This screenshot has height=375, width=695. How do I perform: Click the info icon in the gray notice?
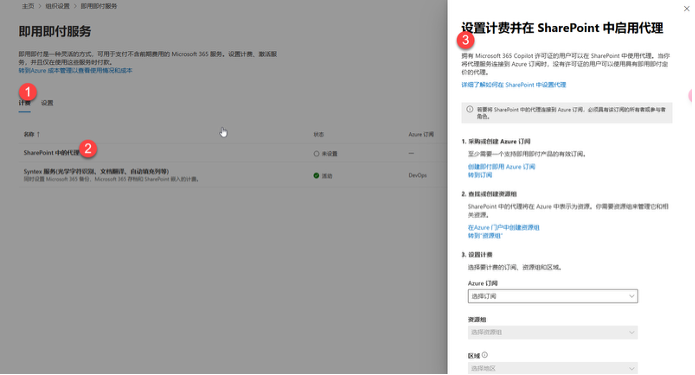point(469,109)
